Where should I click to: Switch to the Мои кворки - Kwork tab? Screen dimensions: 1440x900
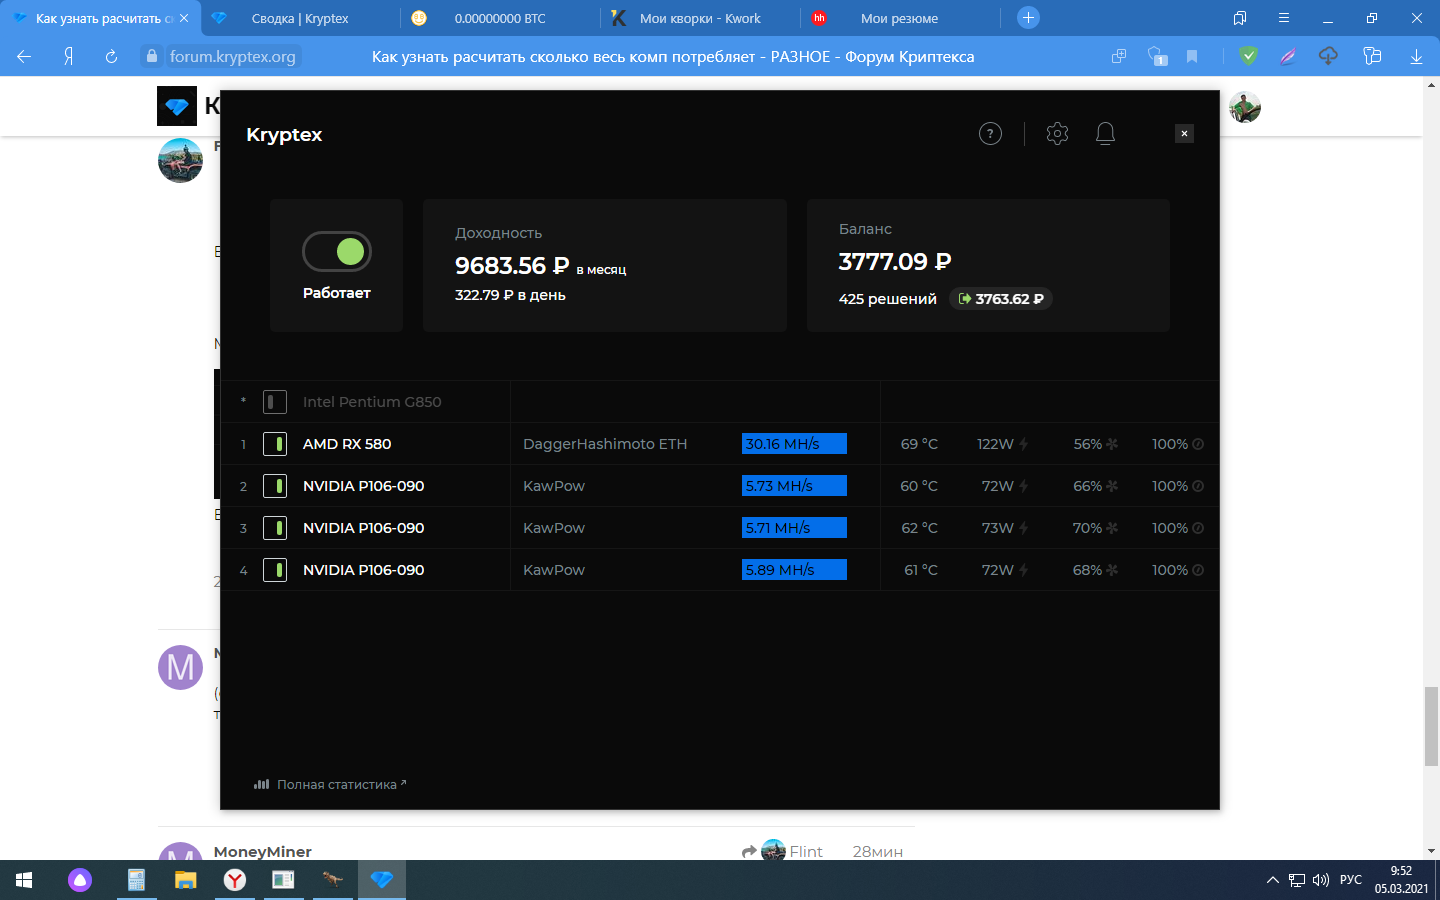[x=700, y=18]
